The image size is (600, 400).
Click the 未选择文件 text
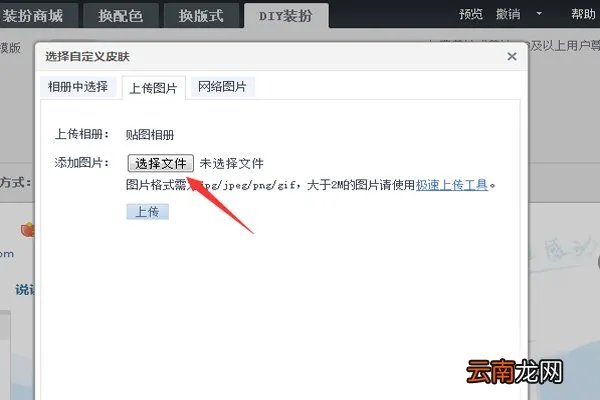tap(232, 164)
